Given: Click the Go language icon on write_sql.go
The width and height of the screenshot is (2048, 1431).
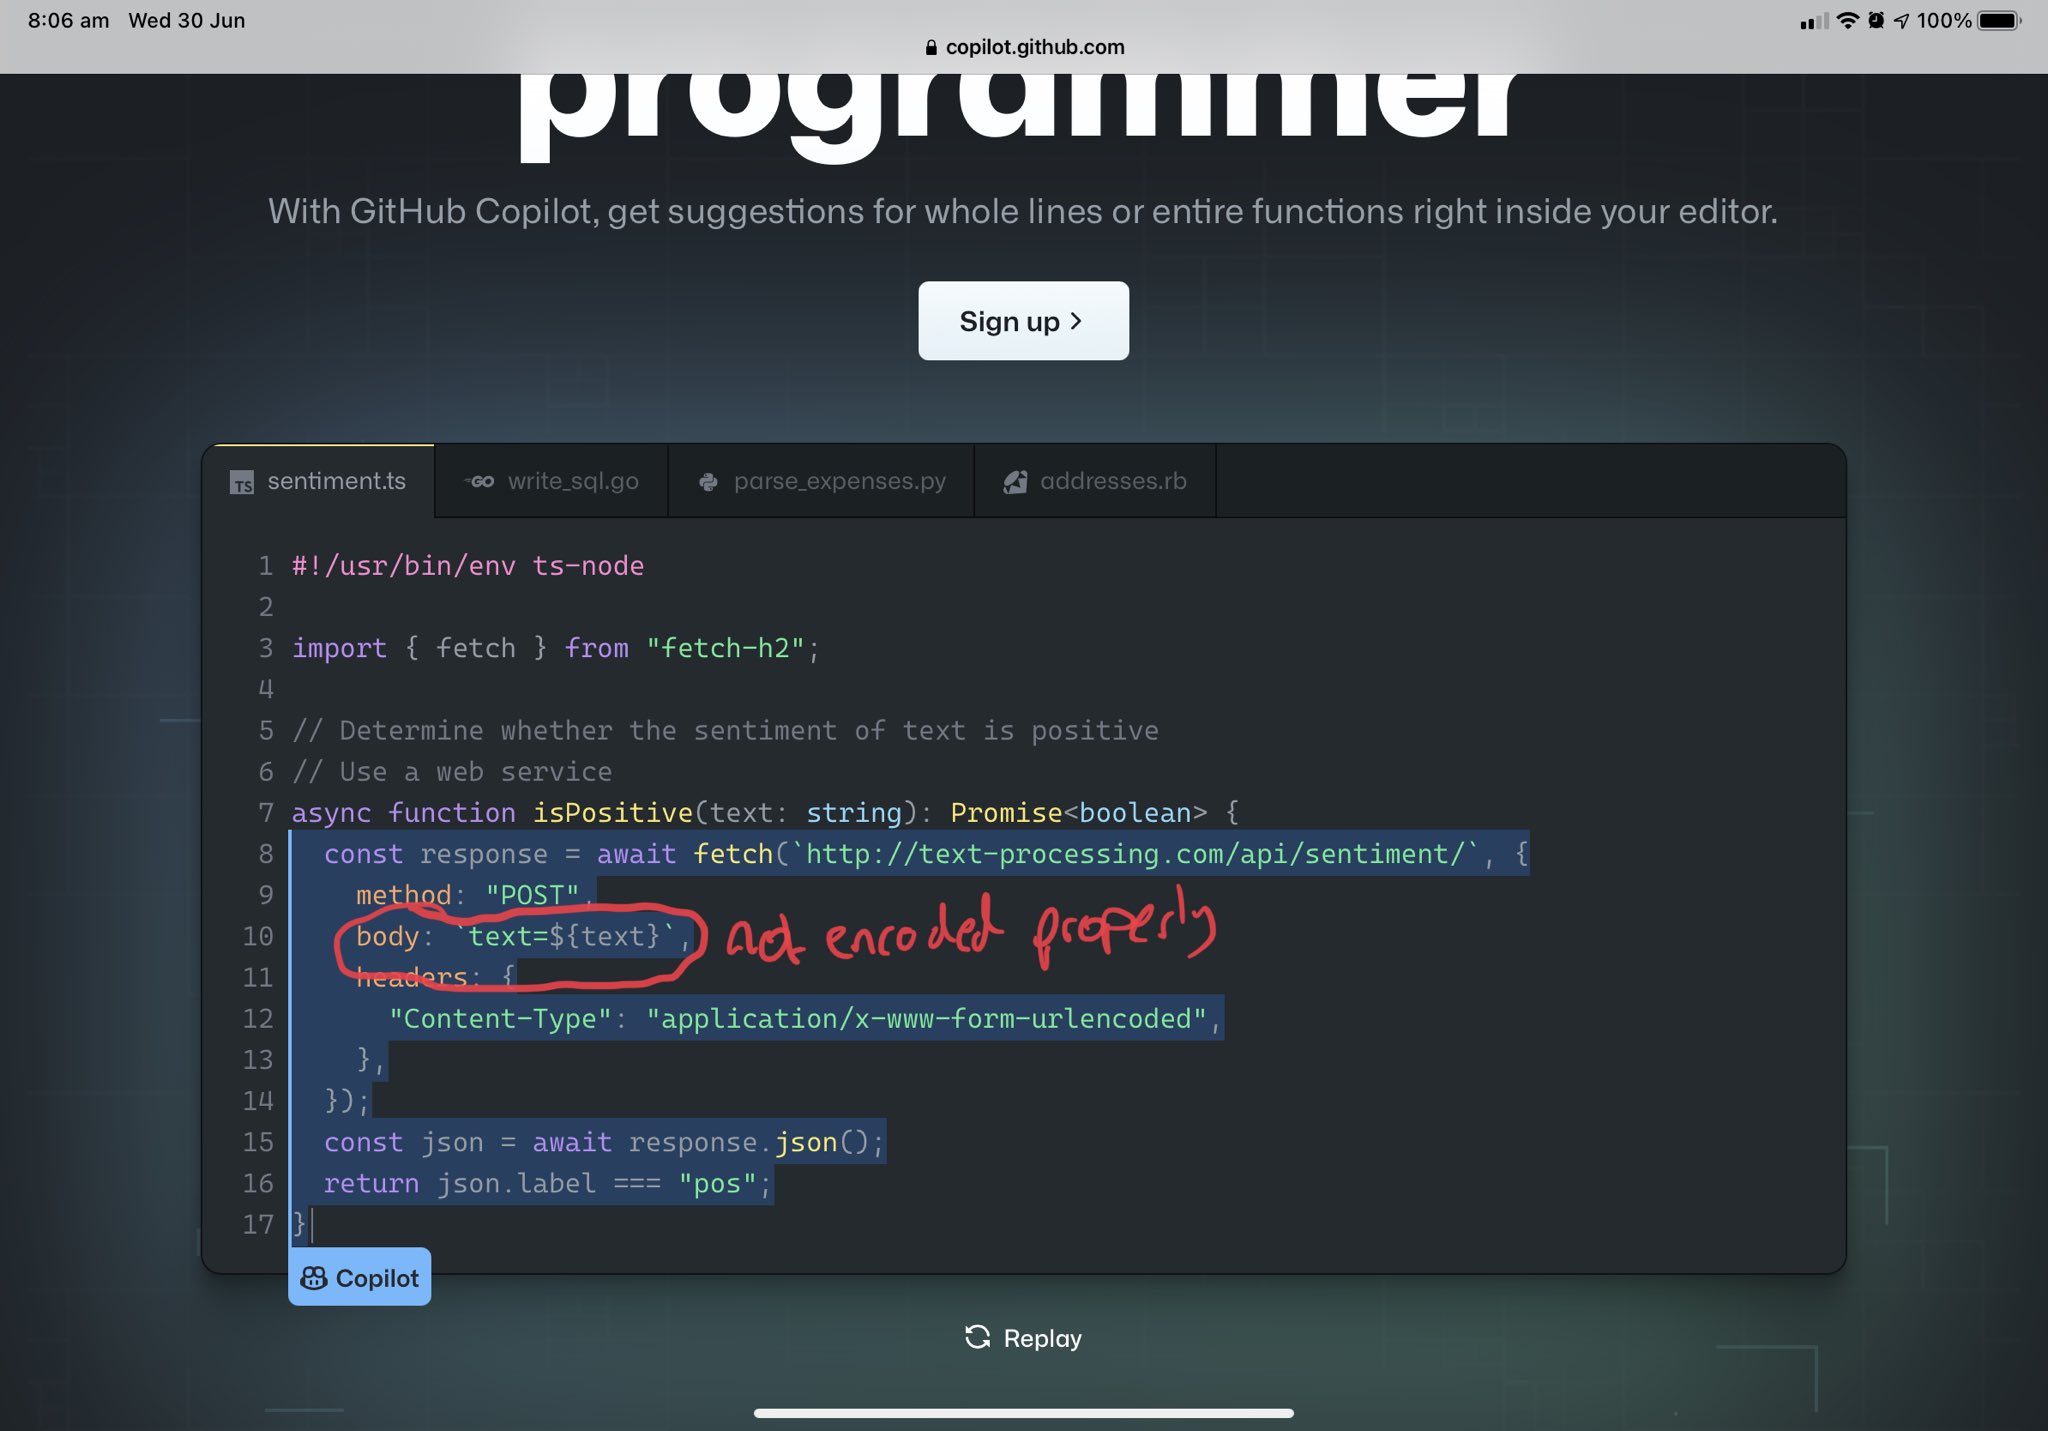Looking at the screenshot, I should (x=480, y=481).
